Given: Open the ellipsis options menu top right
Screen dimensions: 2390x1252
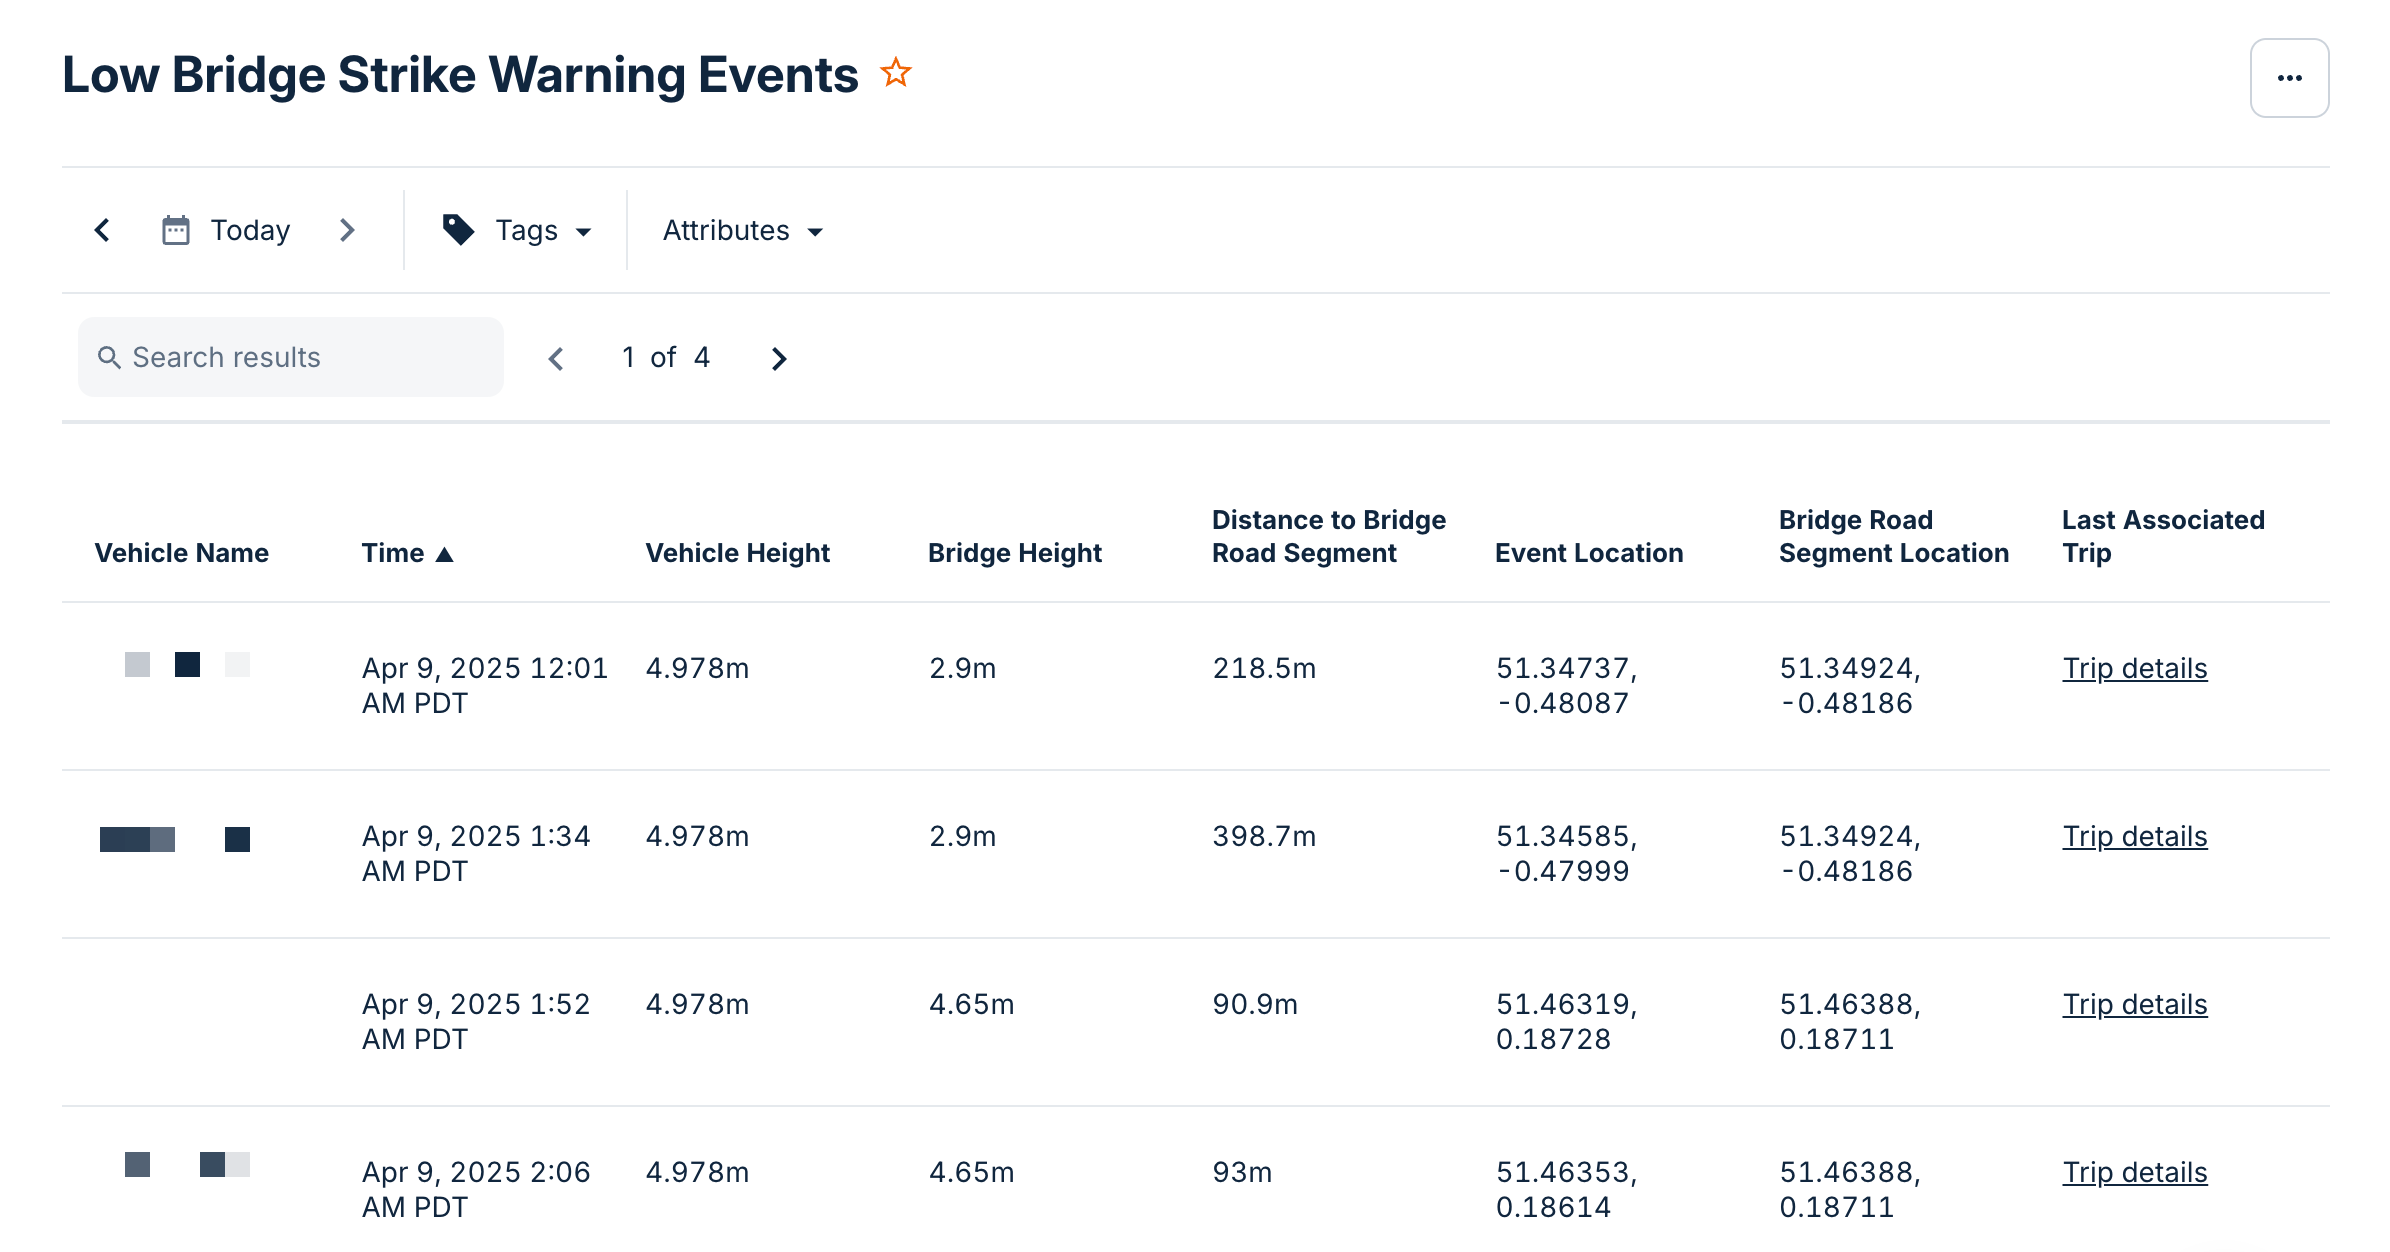Looking at the screenshot, I should tap(2289, 77).
